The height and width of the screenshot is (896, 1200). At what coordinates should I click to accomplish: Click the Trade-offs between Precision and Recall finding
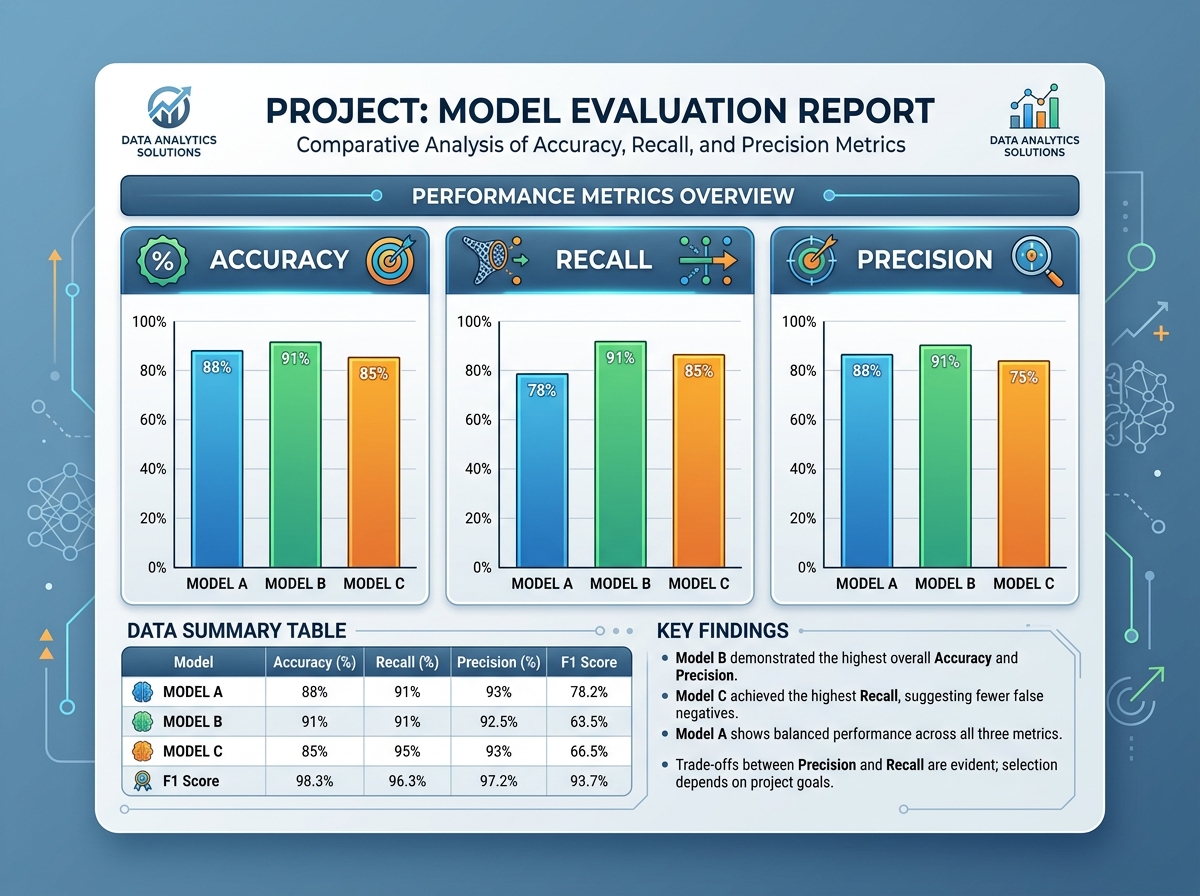coord(865,773)
